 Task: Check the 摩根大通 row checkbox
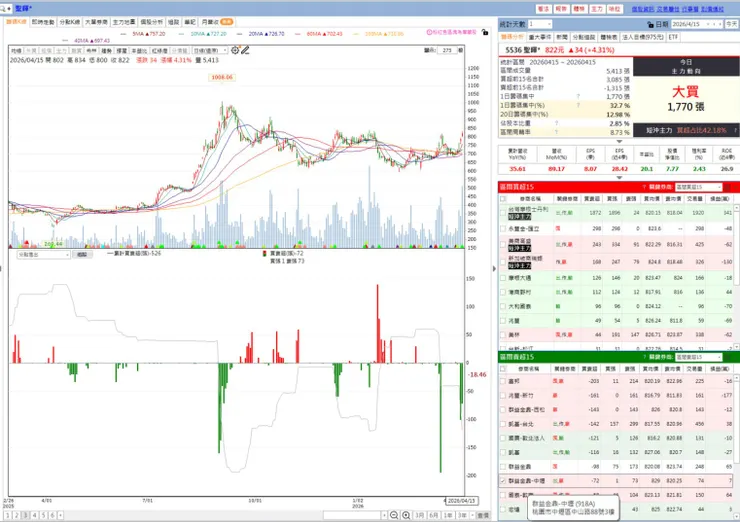(503, 278)
